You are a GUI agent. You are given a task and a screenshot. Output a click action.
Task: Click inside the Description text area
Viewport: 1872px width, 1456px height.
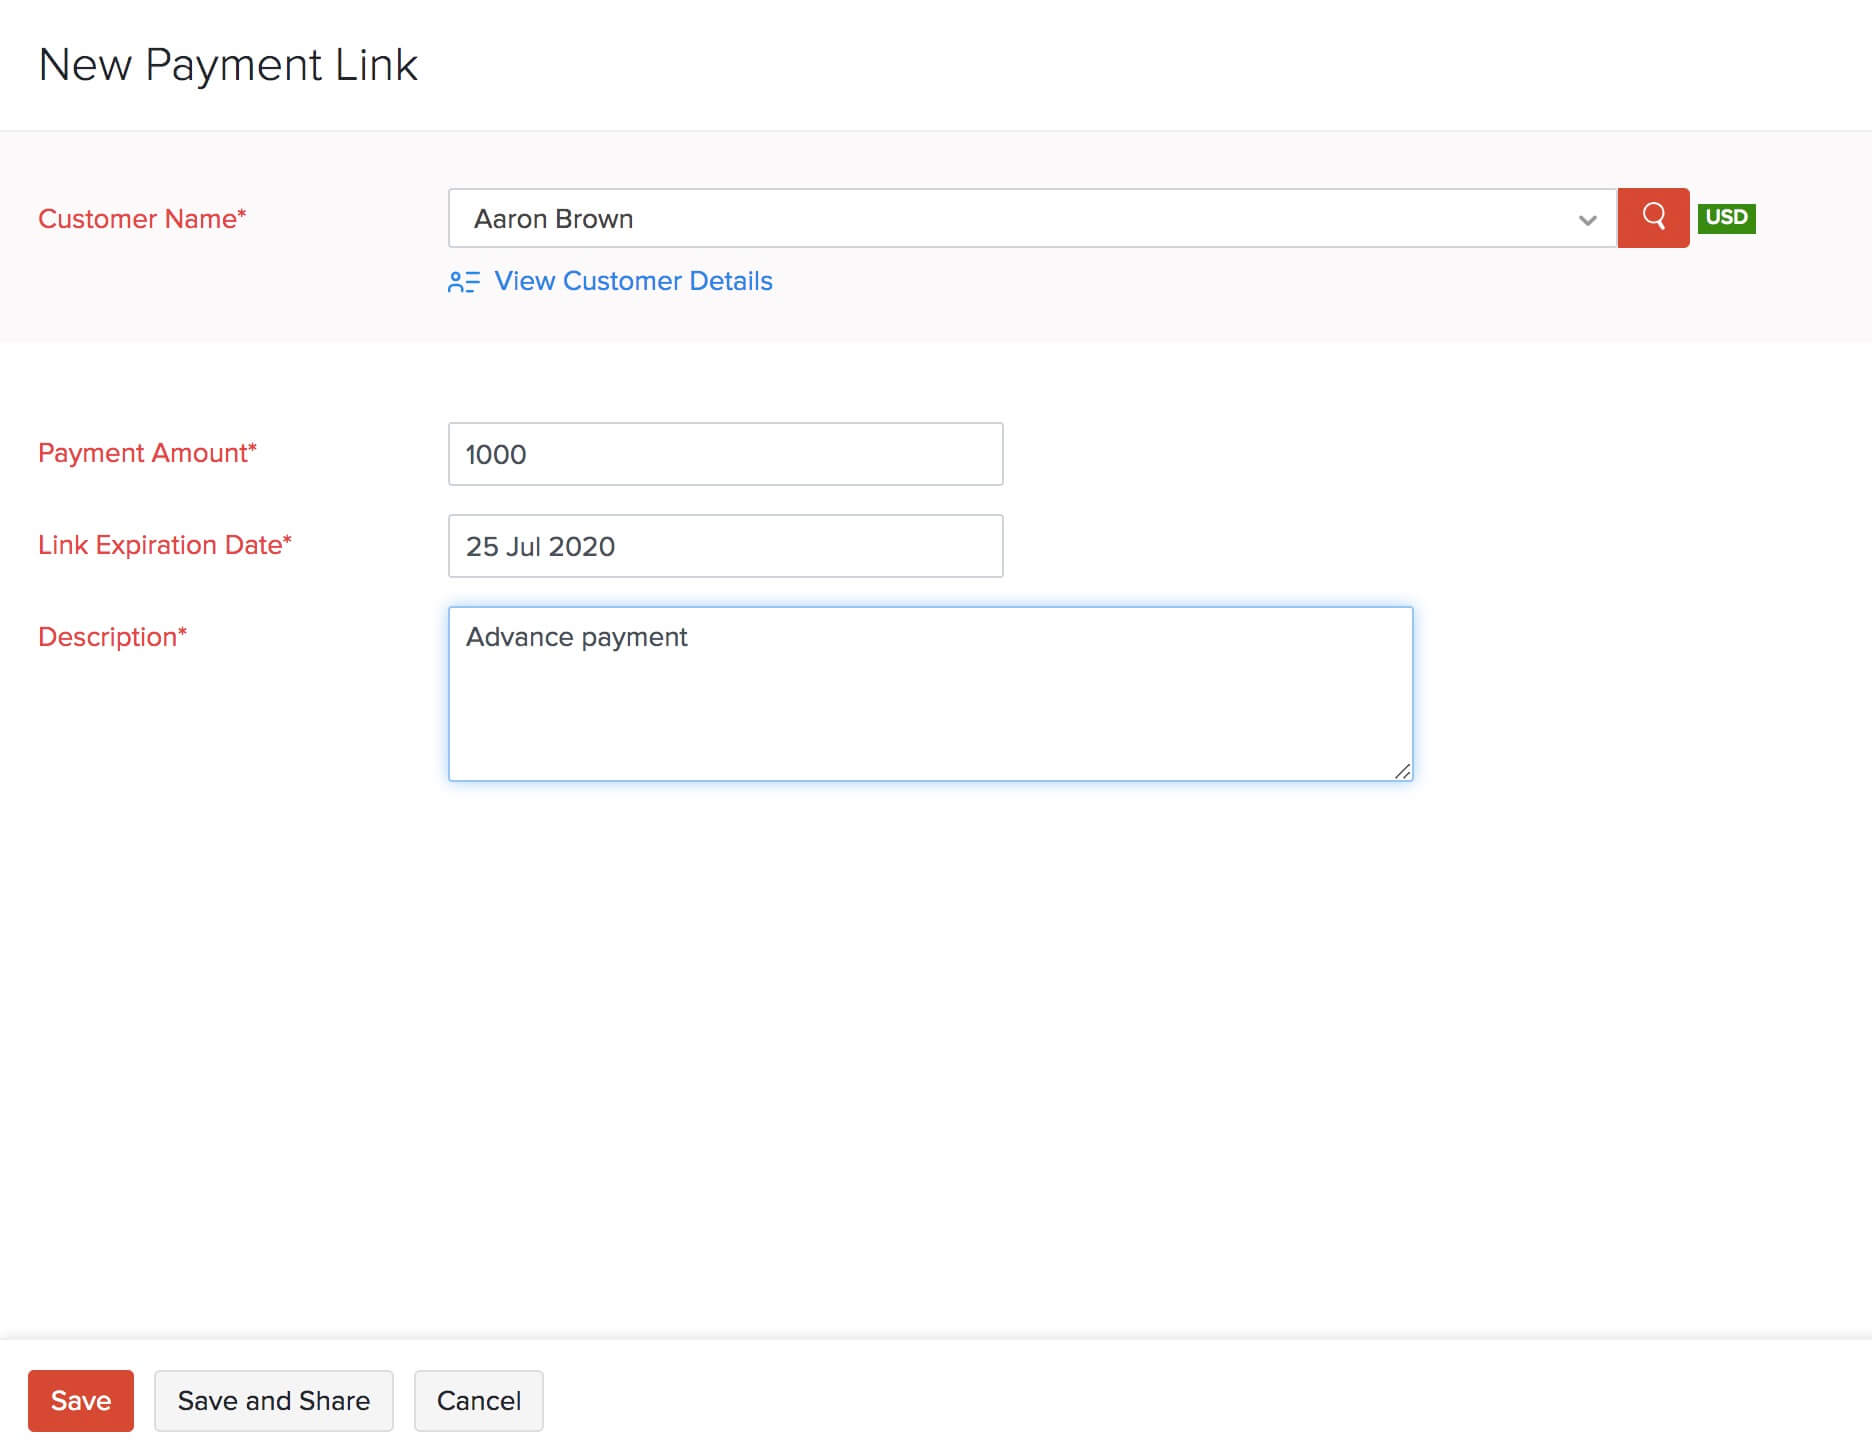click(x=930, y=690)
